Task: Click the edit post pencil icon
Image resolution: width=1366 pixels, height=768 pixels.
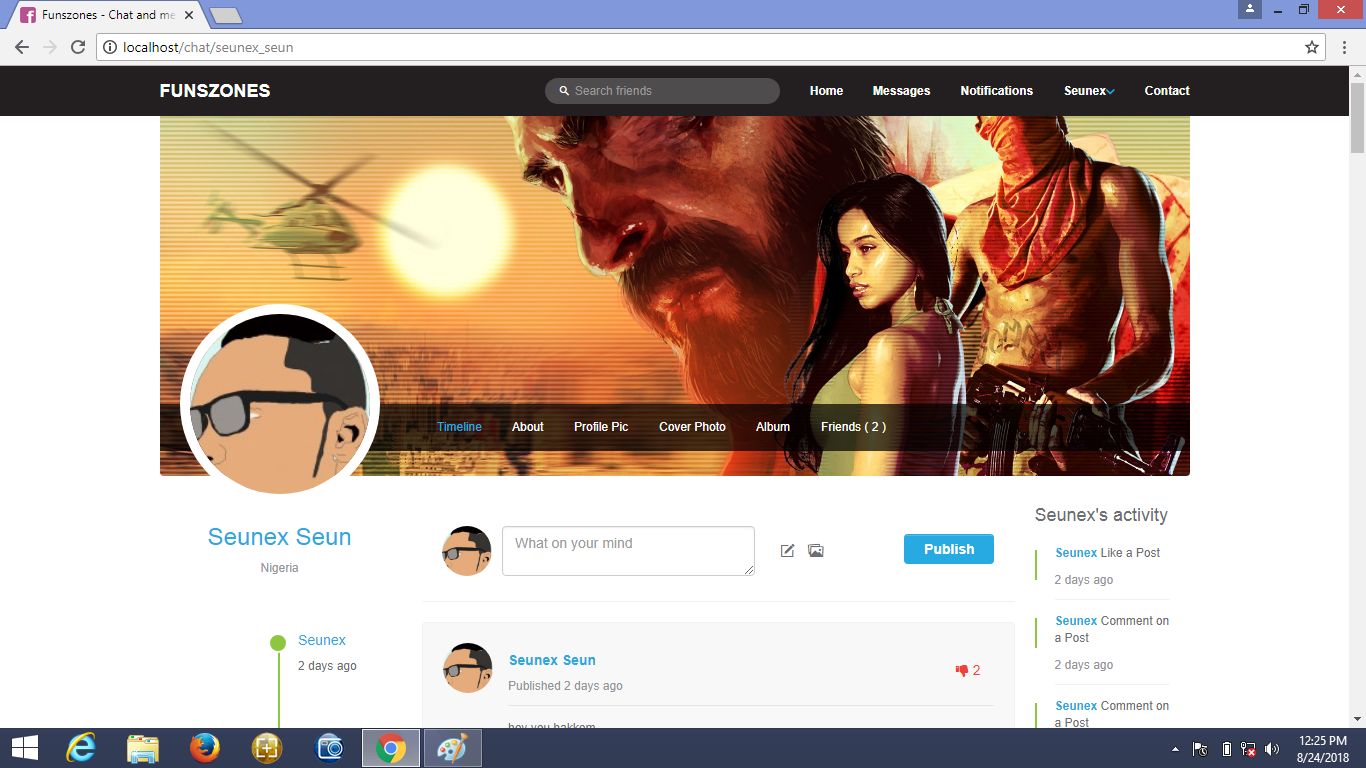Action: click(x=787, y=551)
